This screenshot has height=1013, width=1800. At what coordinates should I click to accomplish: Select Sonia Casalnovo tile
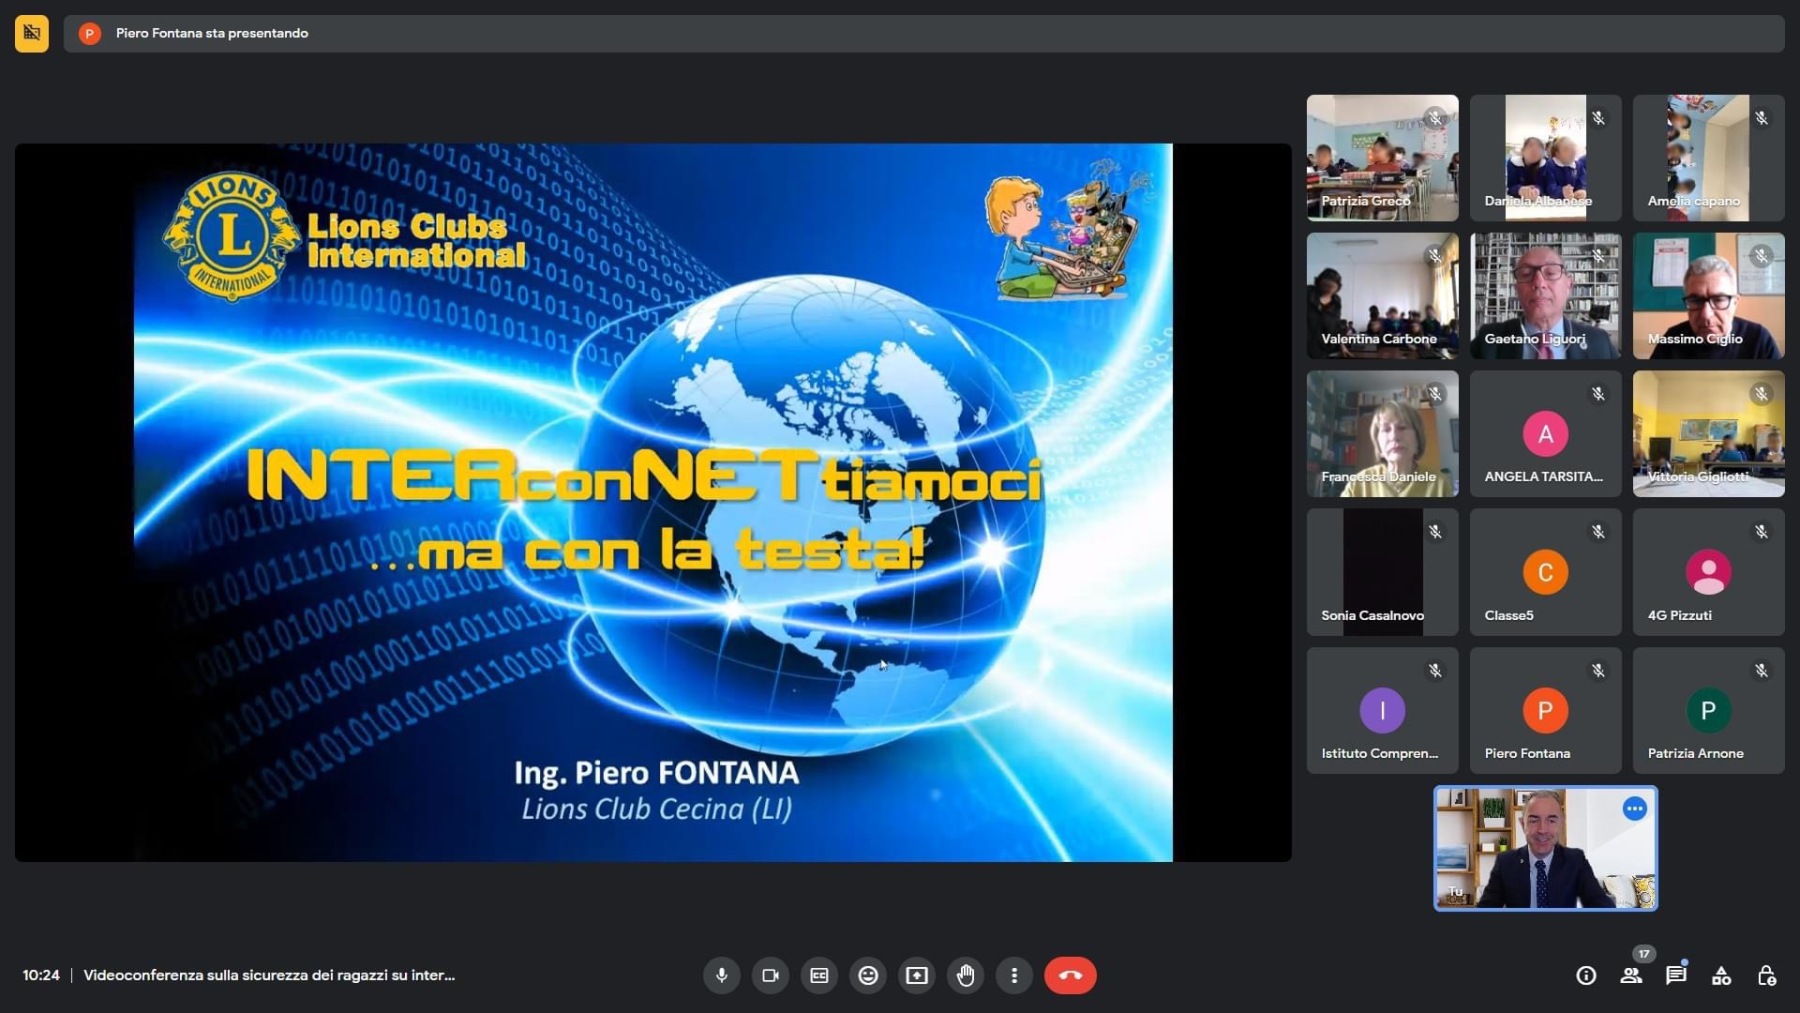point(1382,572)
